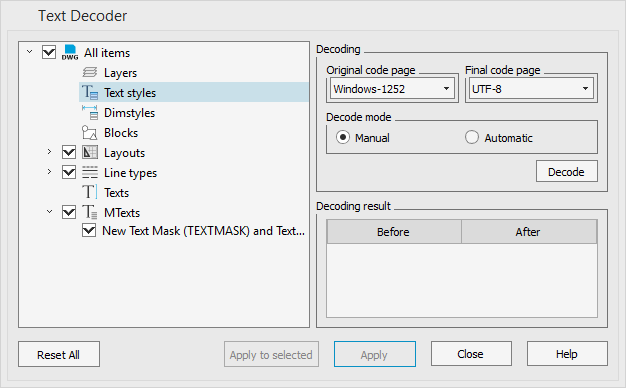Screen dimensions: 626x388
Task: Toggle the MTexts checkbox
Action: tap(69, 212)
